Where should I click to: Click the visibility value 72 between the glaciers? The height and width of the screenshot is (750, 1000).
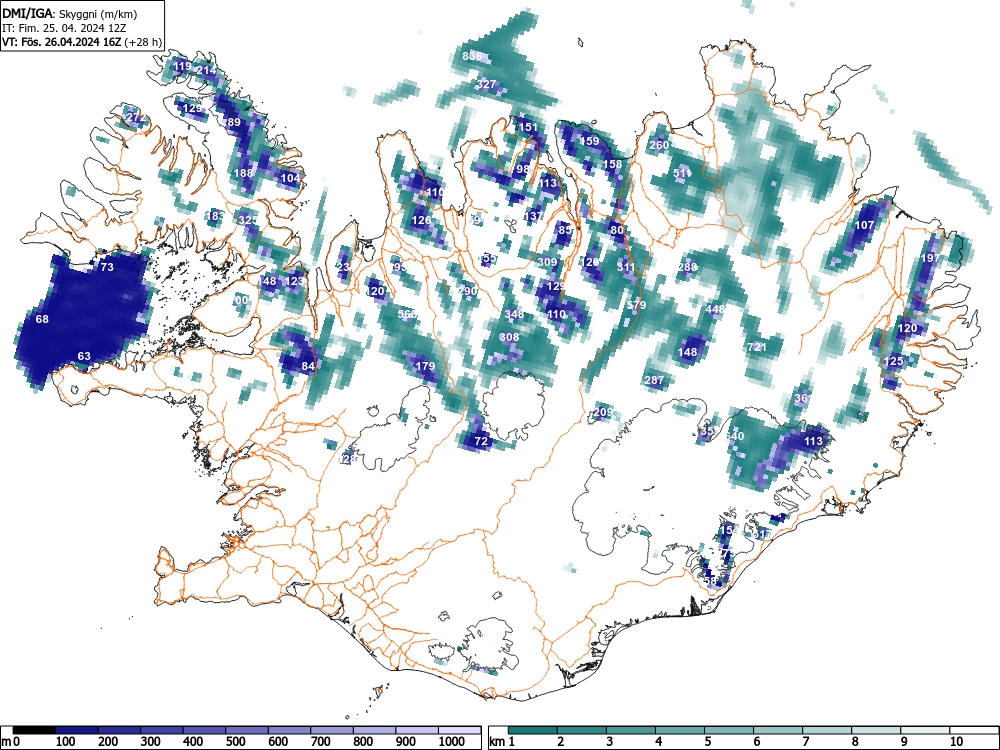click(481, 441)
